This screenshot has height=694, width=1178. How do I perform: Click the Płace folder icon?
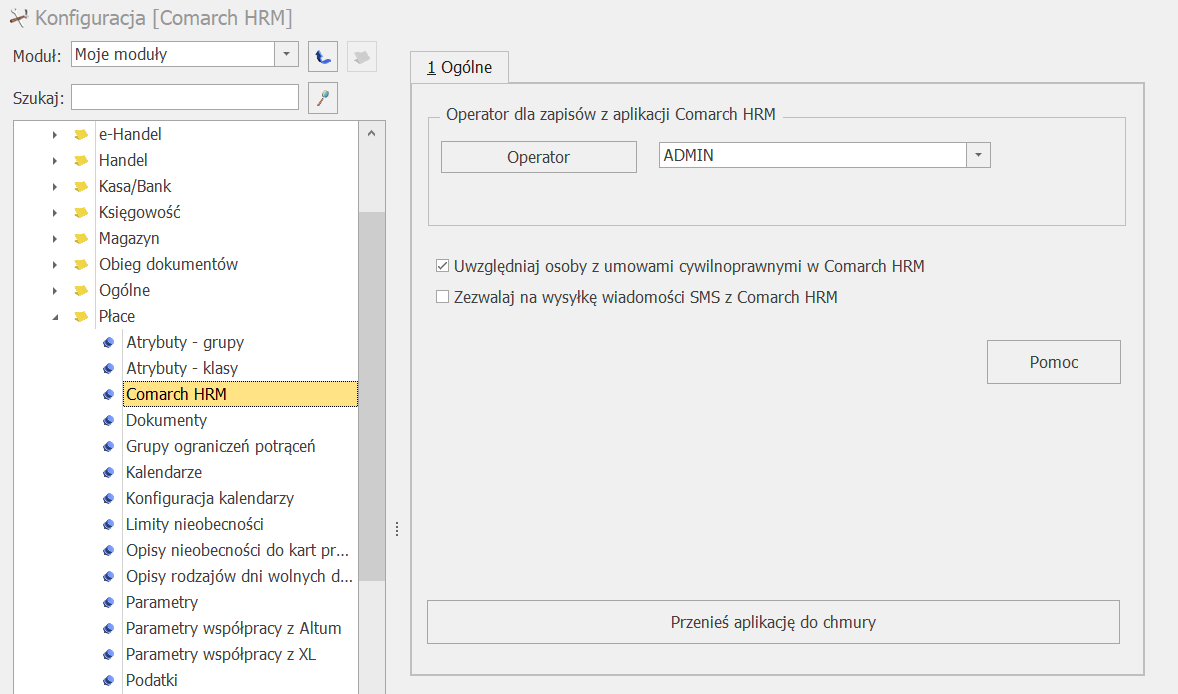coord(81,317)
